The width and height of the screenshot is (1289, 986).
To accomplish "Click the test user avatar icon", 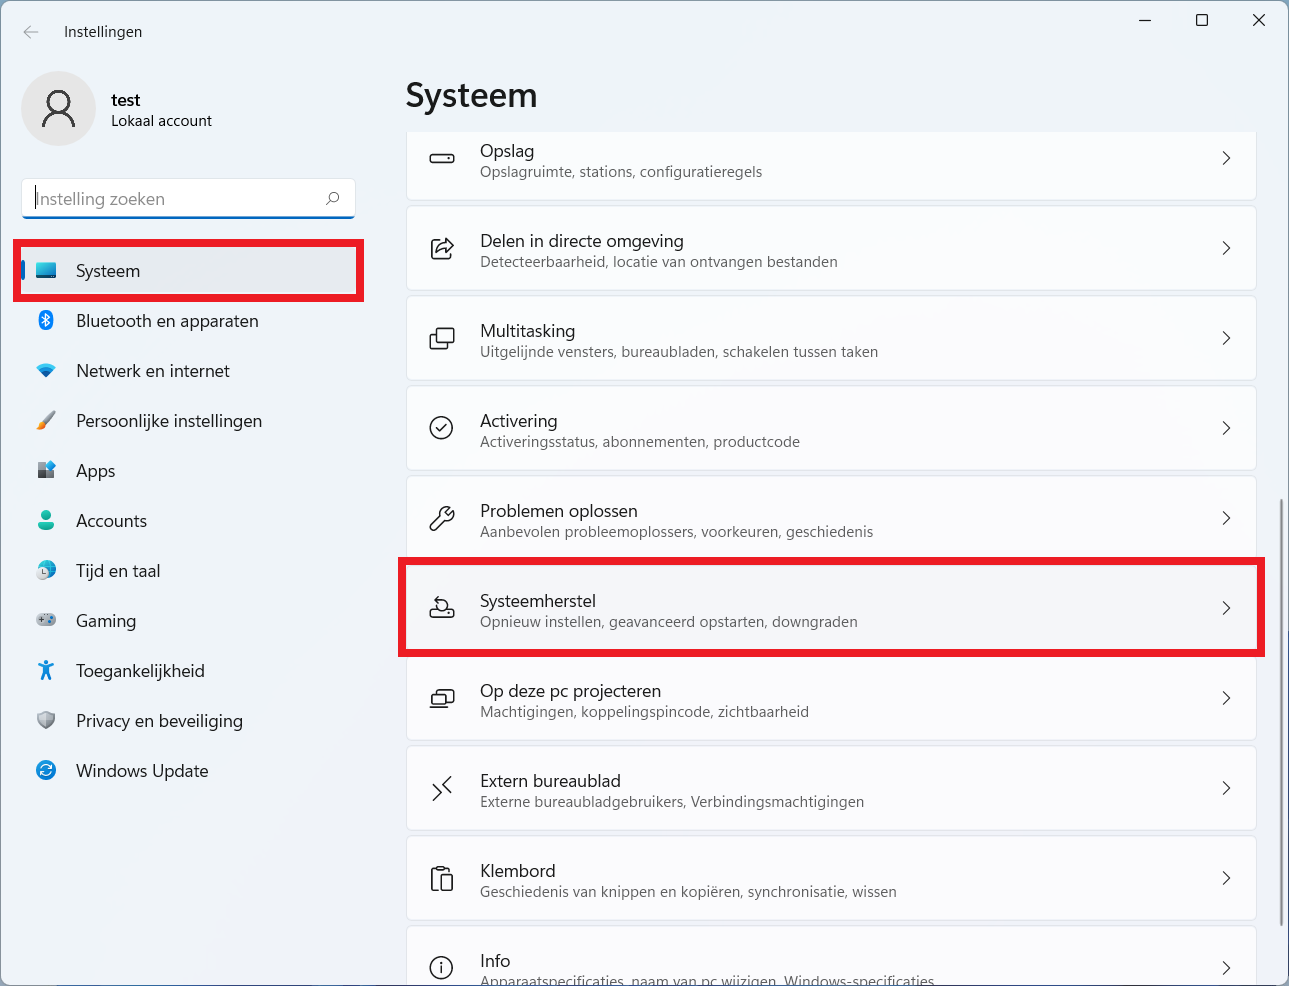I will click(59, 108).
